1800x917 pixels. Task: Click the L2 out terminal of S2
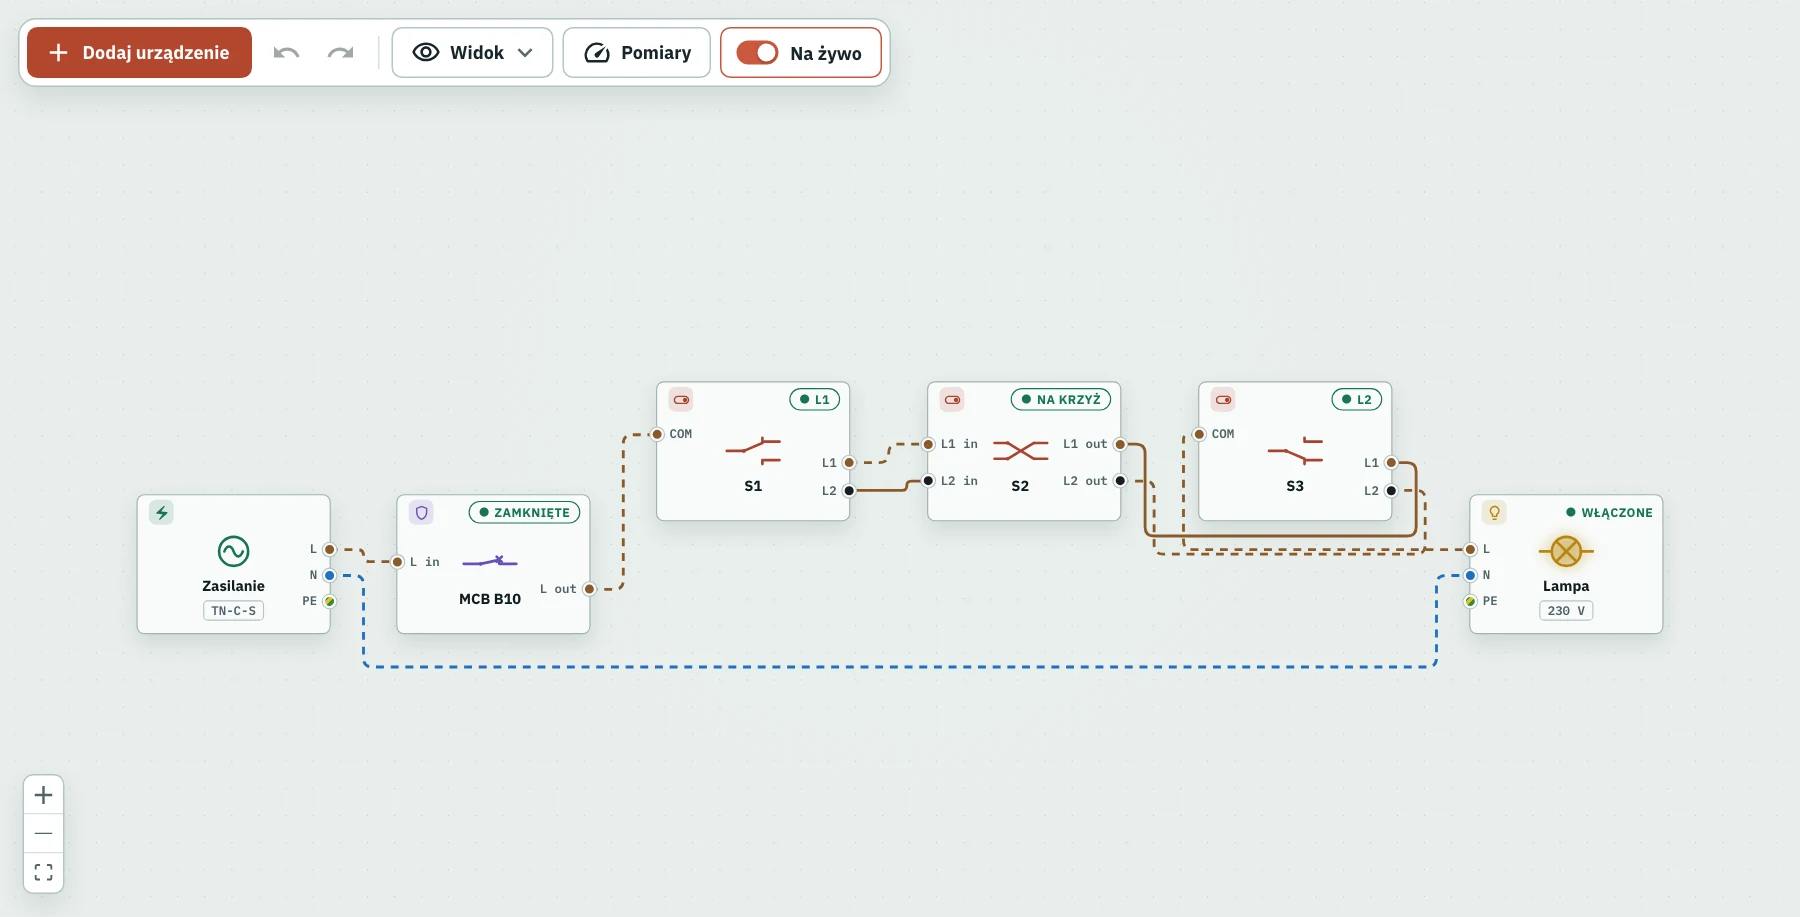click(x=1120, y=481)
